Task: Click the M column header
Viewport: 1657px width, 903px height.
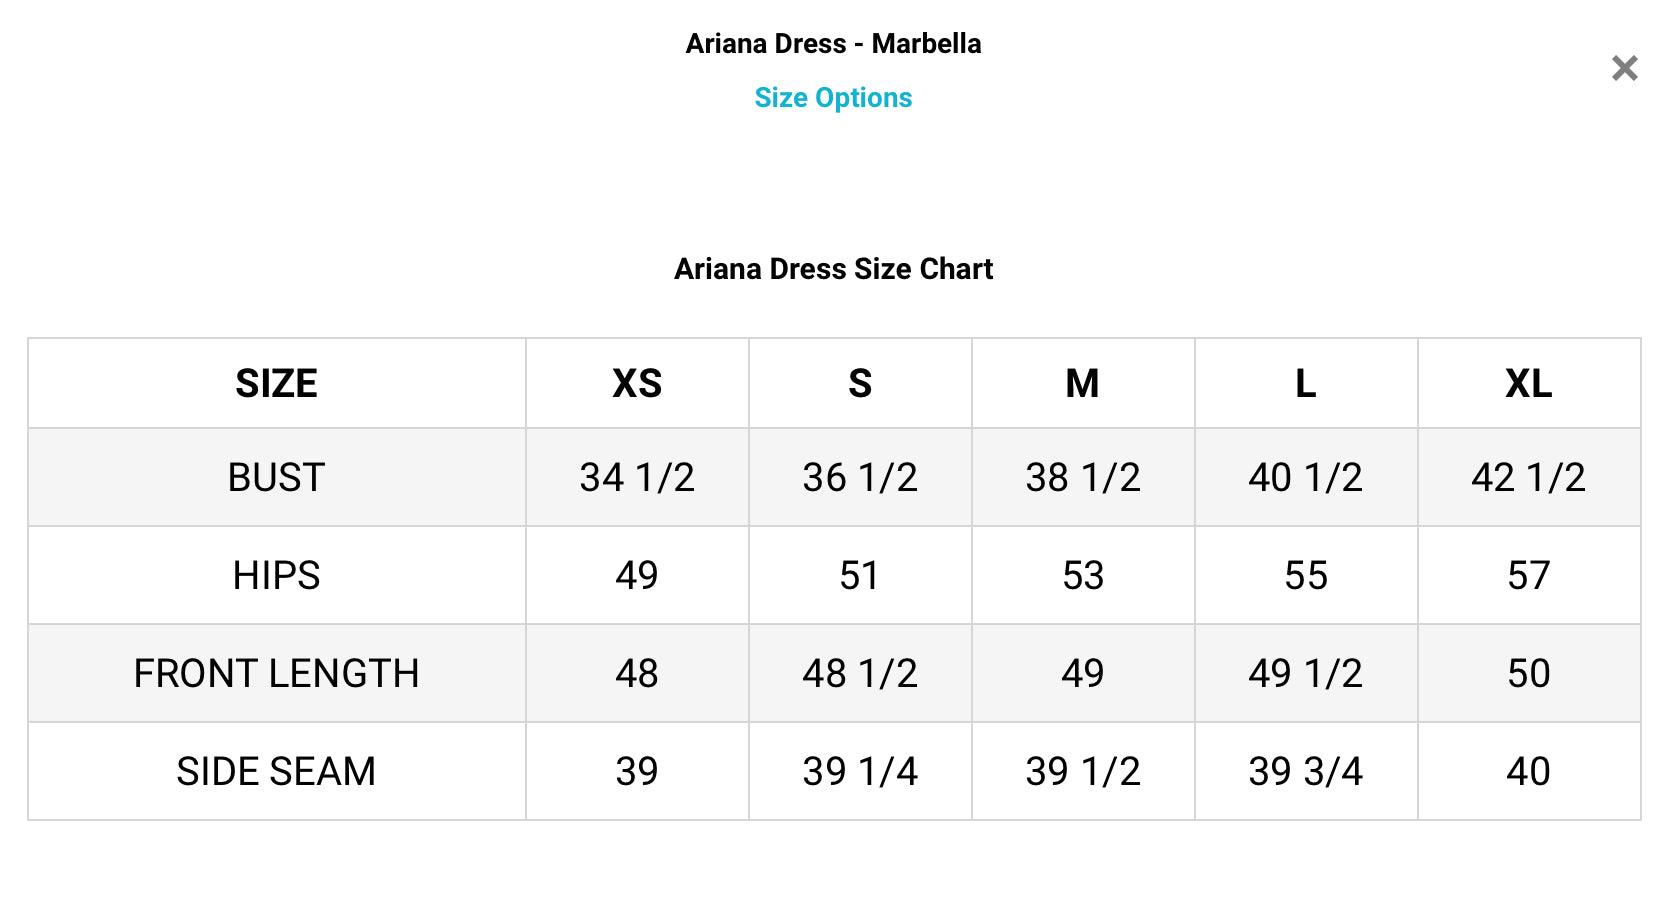Action: pos(1082,384)
